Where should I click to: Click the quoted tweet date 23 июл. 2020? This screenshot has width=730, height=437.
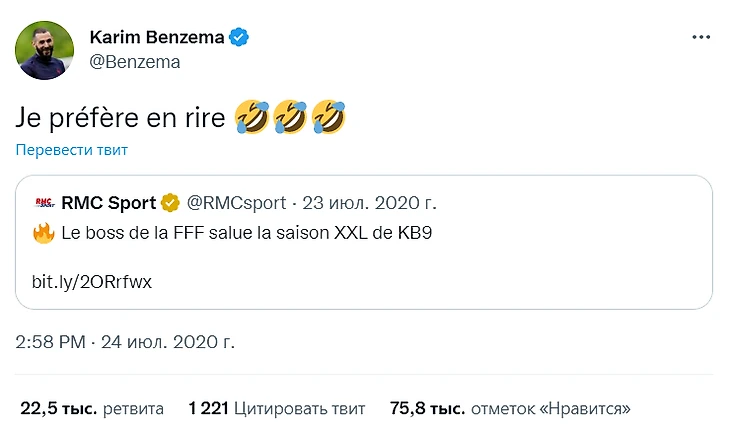(x=369, y=203)
